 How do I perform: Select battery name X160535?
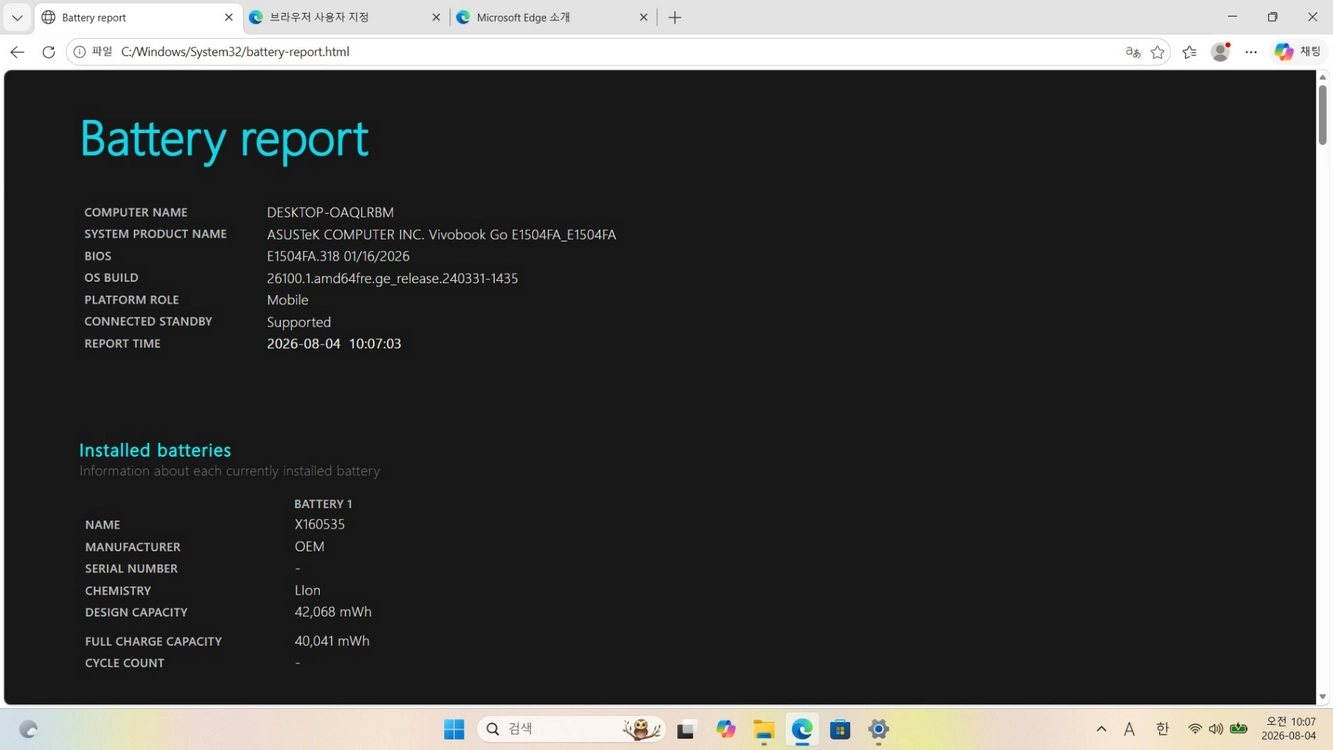(319, 524)
